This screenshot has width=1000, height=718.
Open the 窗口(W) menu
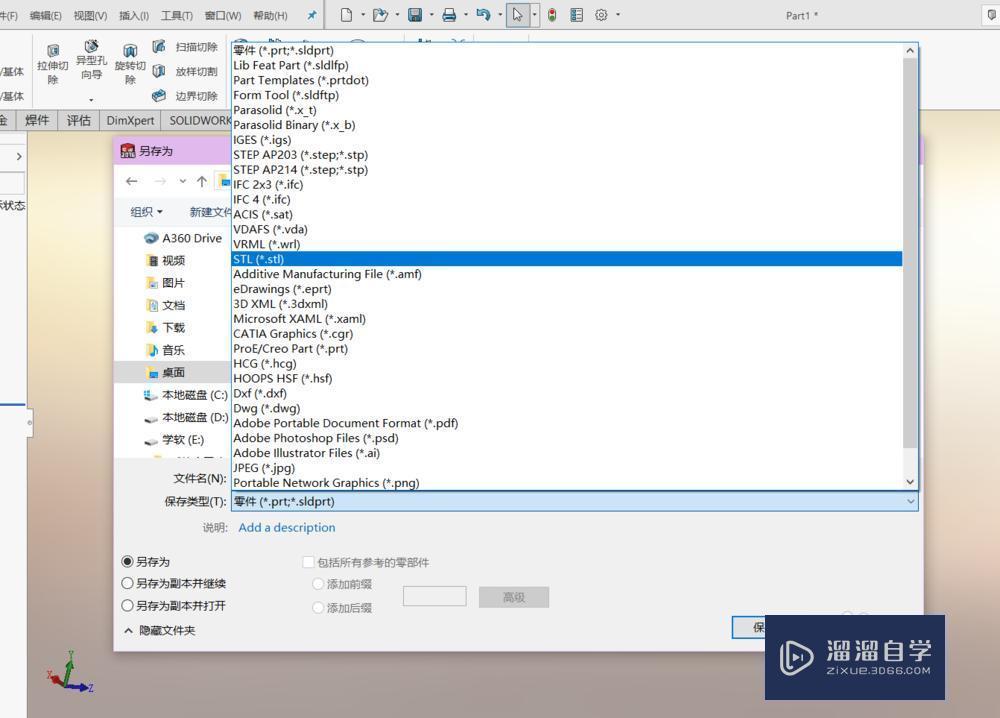click(223, 15)
